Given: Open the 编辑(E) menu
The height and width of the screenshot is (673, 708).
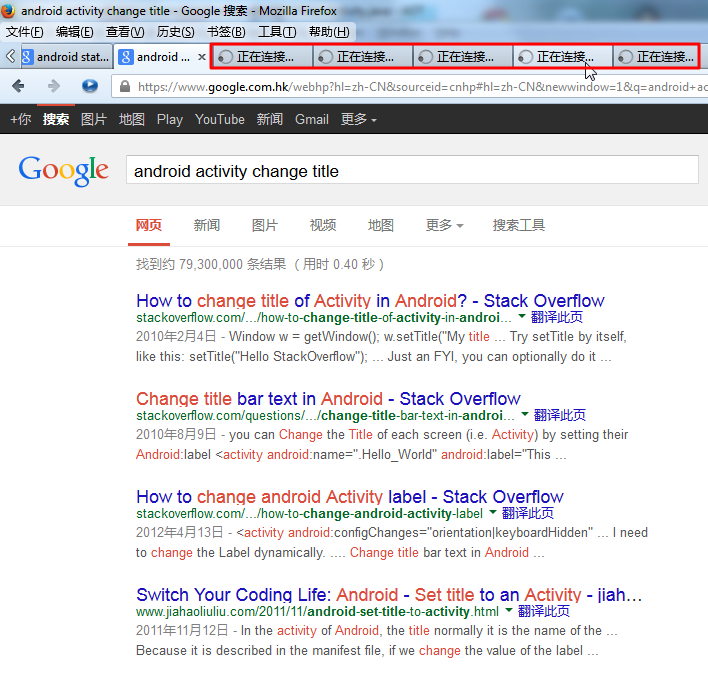Looking at the screenshot, I should click(75, 32).
